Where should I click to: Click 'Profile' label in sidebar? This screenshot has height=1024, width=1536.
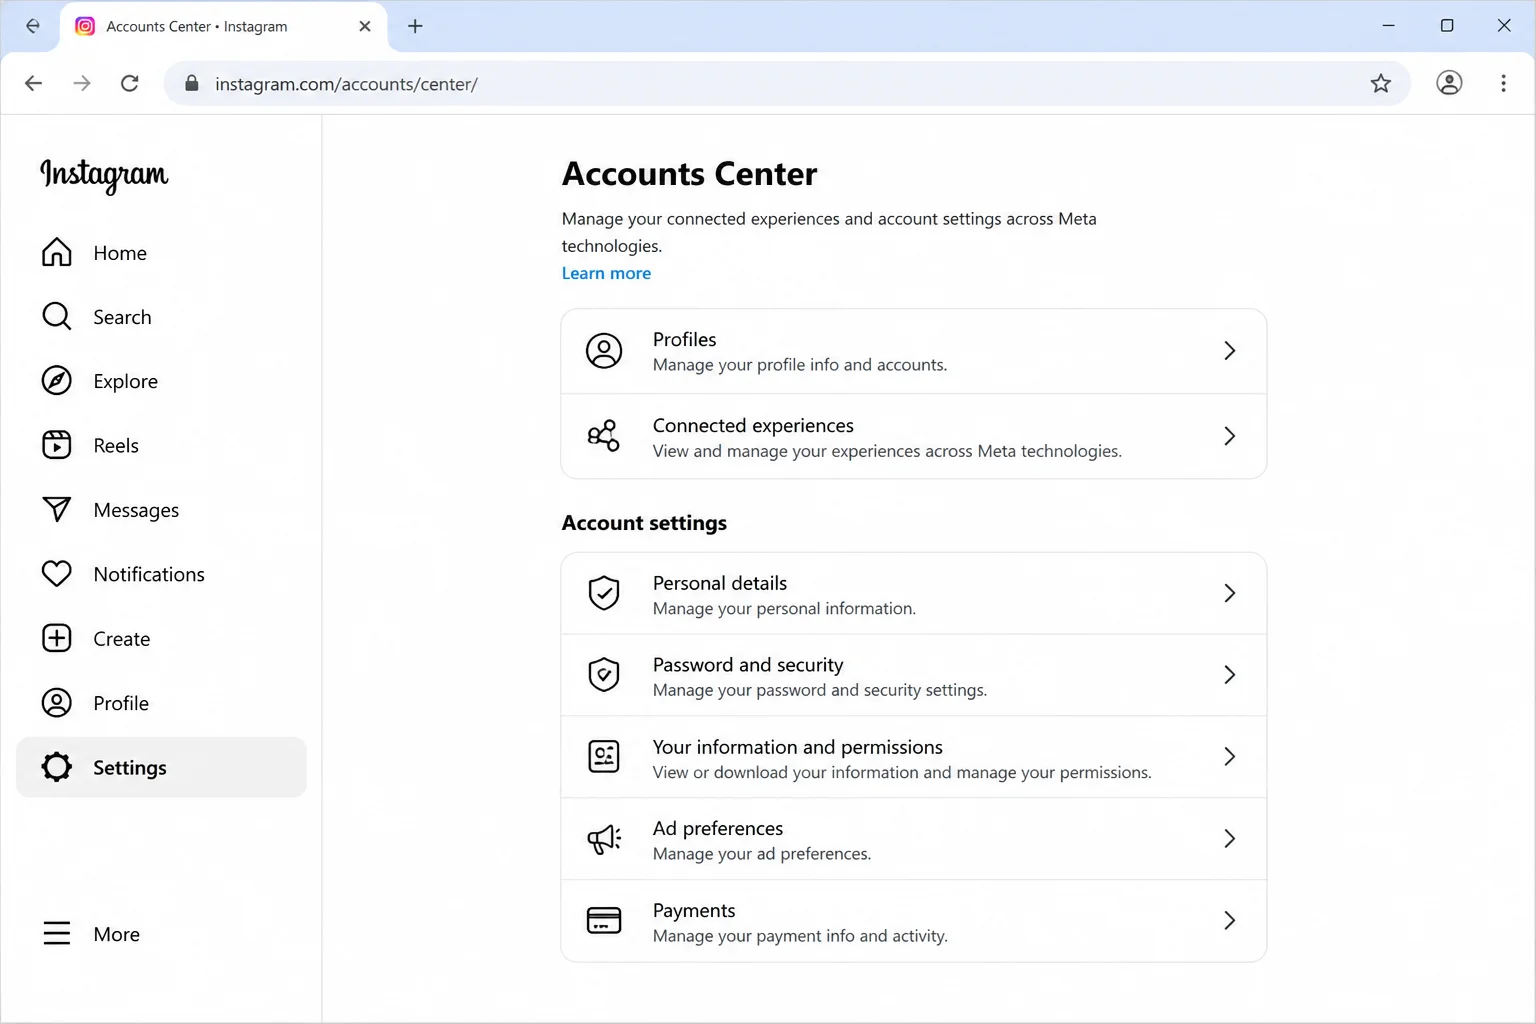121,703
